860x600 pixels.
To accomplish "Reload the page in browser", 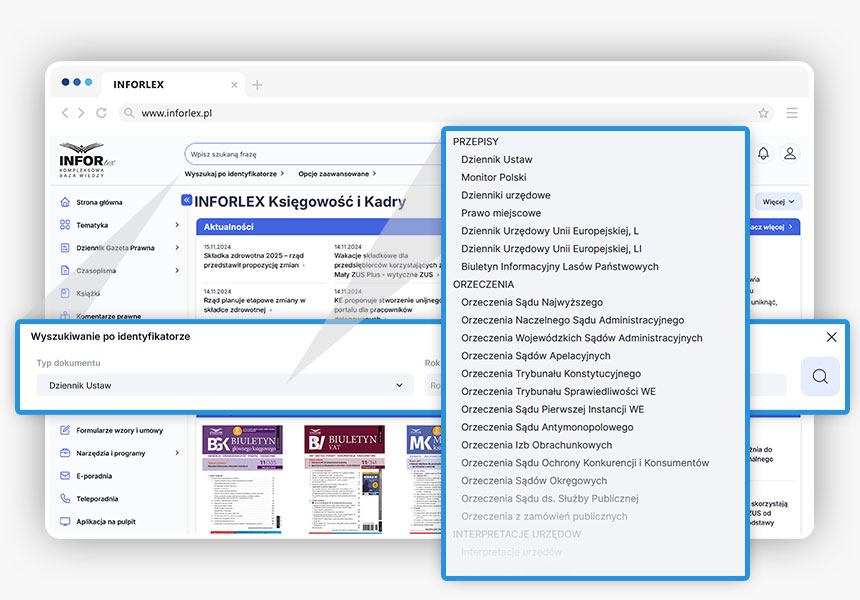I will [x=101, y=114].
